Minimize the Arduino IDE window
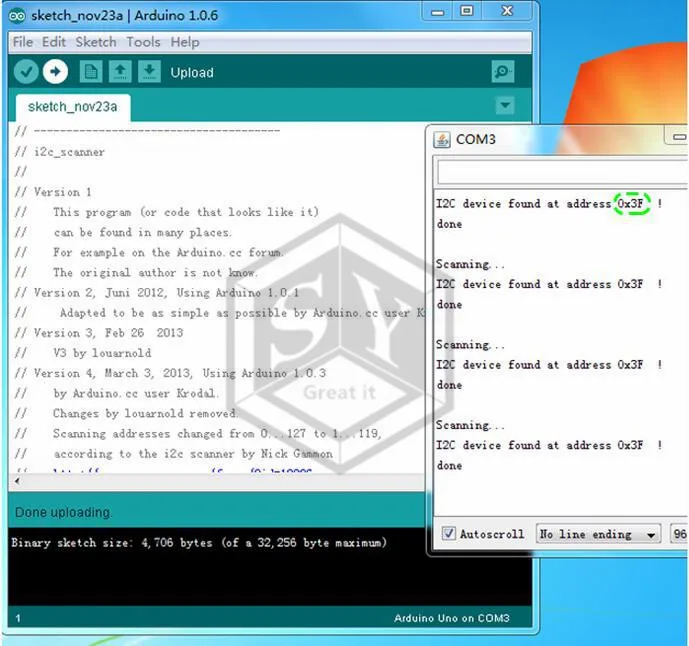Viewport: 689px width, 646px height. tap(437, 11)
